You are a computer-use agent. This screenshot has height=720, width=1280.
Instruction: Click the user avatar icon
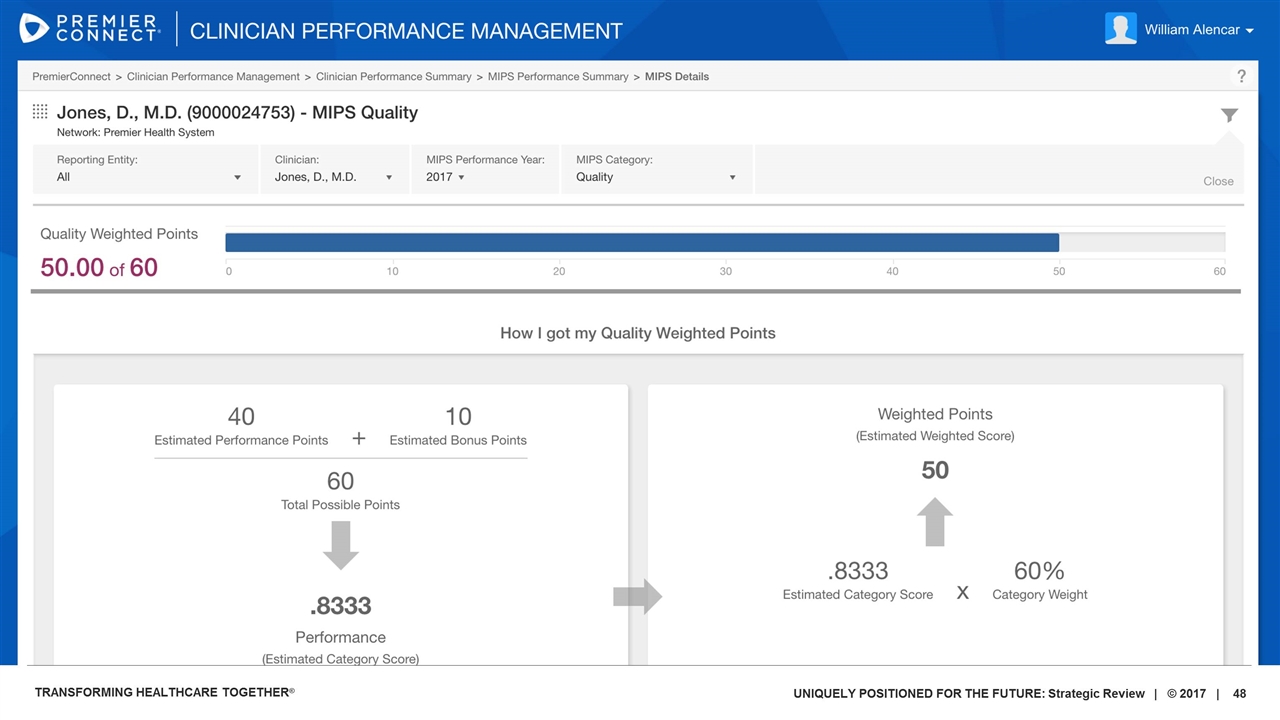tap(1121, 29)
